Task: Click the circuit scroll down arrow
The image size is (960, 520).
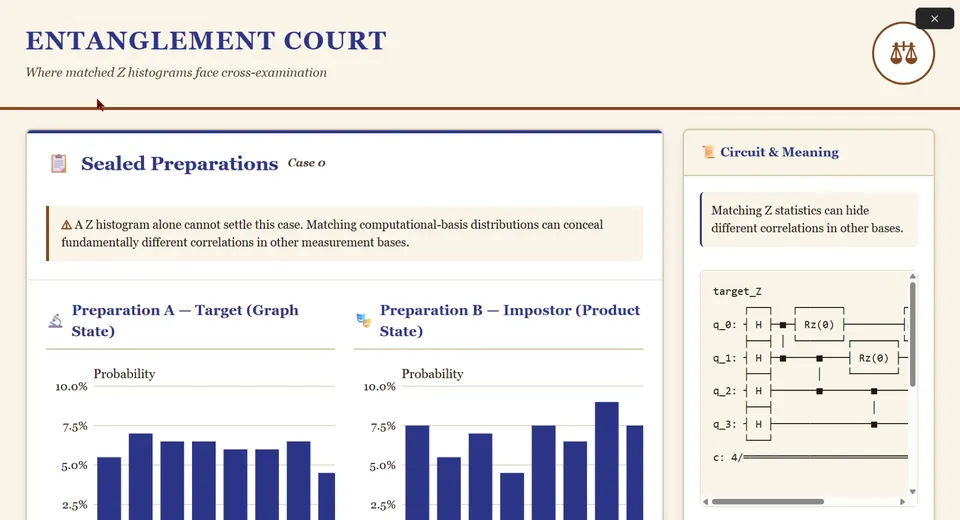Action: coord(912,491)
